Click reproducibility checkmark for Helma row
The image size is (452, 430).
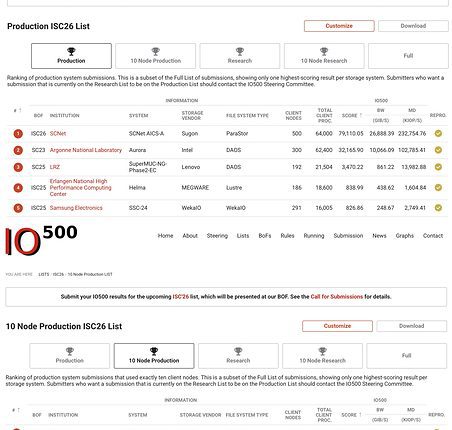point(438,187)
